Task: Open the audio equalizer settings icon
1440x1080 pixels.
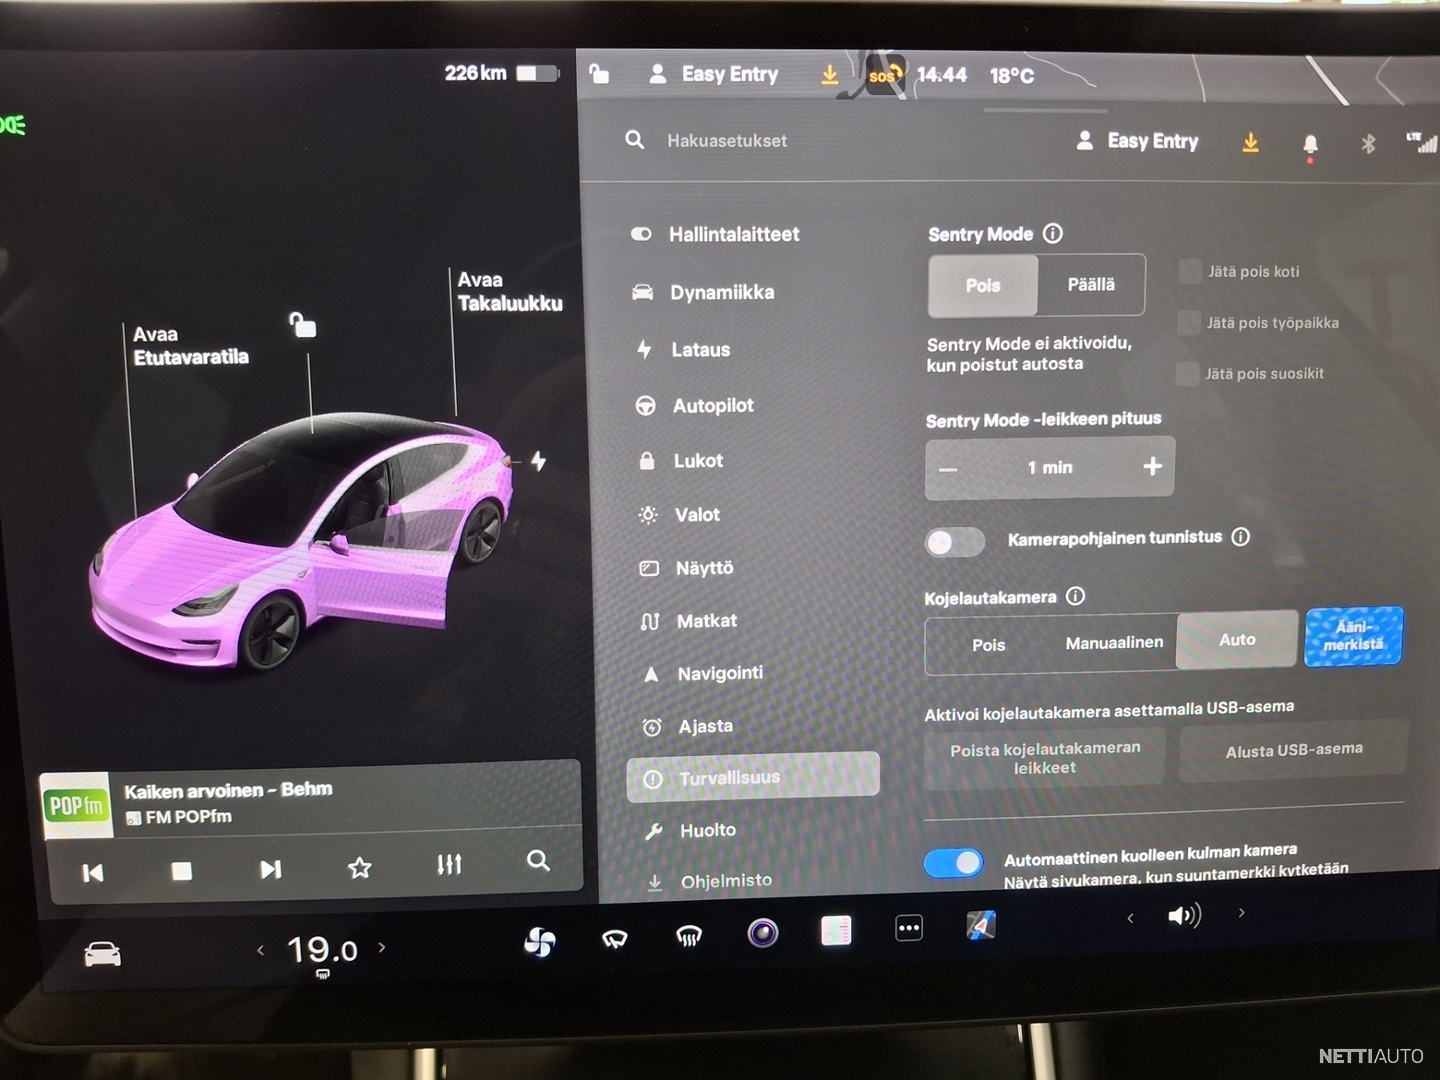Action: (x=449, y=864)
